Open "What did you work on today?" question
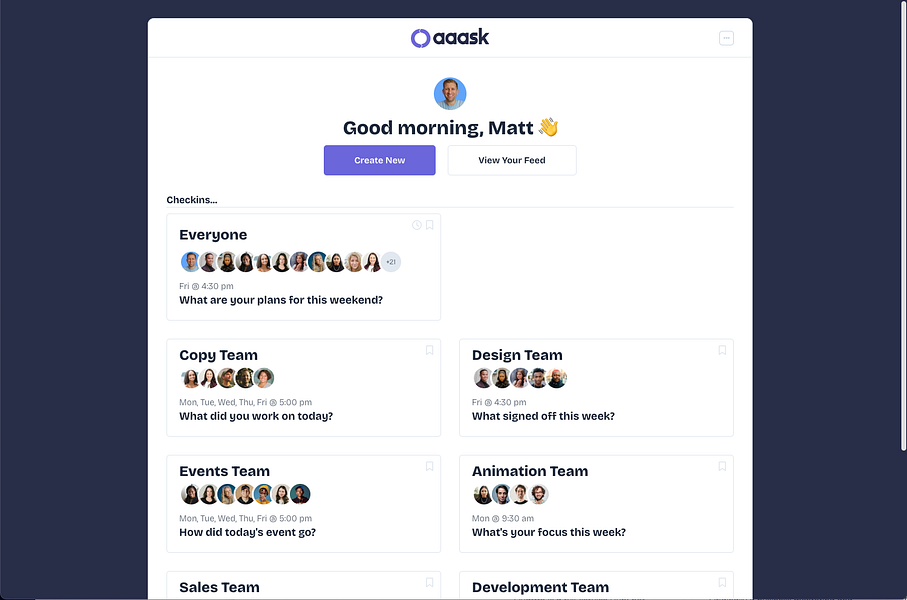907x600 pixels. pyautogui.click(x=256, y=416)
